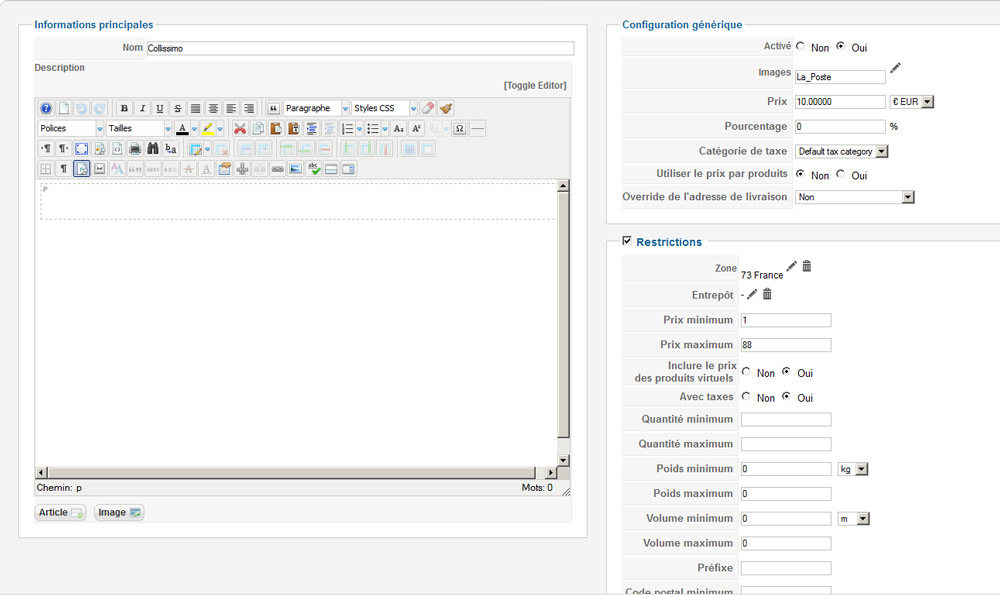The image size is (1000, 595).
Task: Click the Prix maximum input field
Action: pos(786,345)
